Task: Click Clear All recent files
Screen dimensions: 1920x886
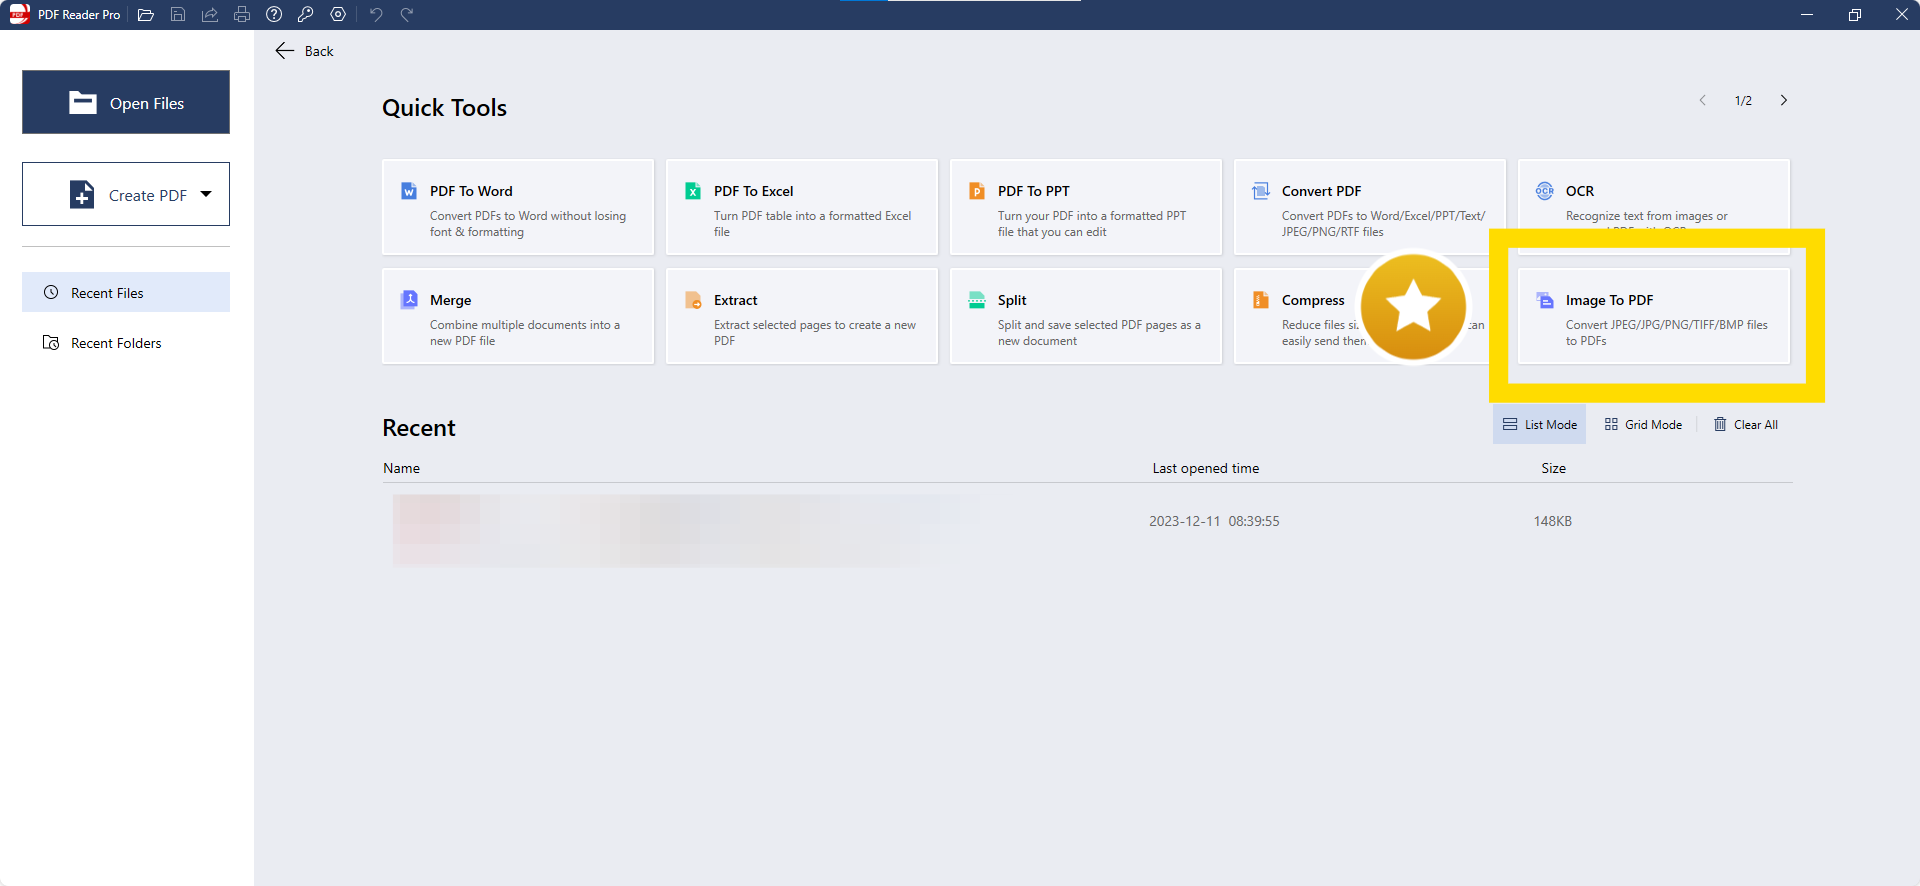Action: click(x=1746, y=425)
